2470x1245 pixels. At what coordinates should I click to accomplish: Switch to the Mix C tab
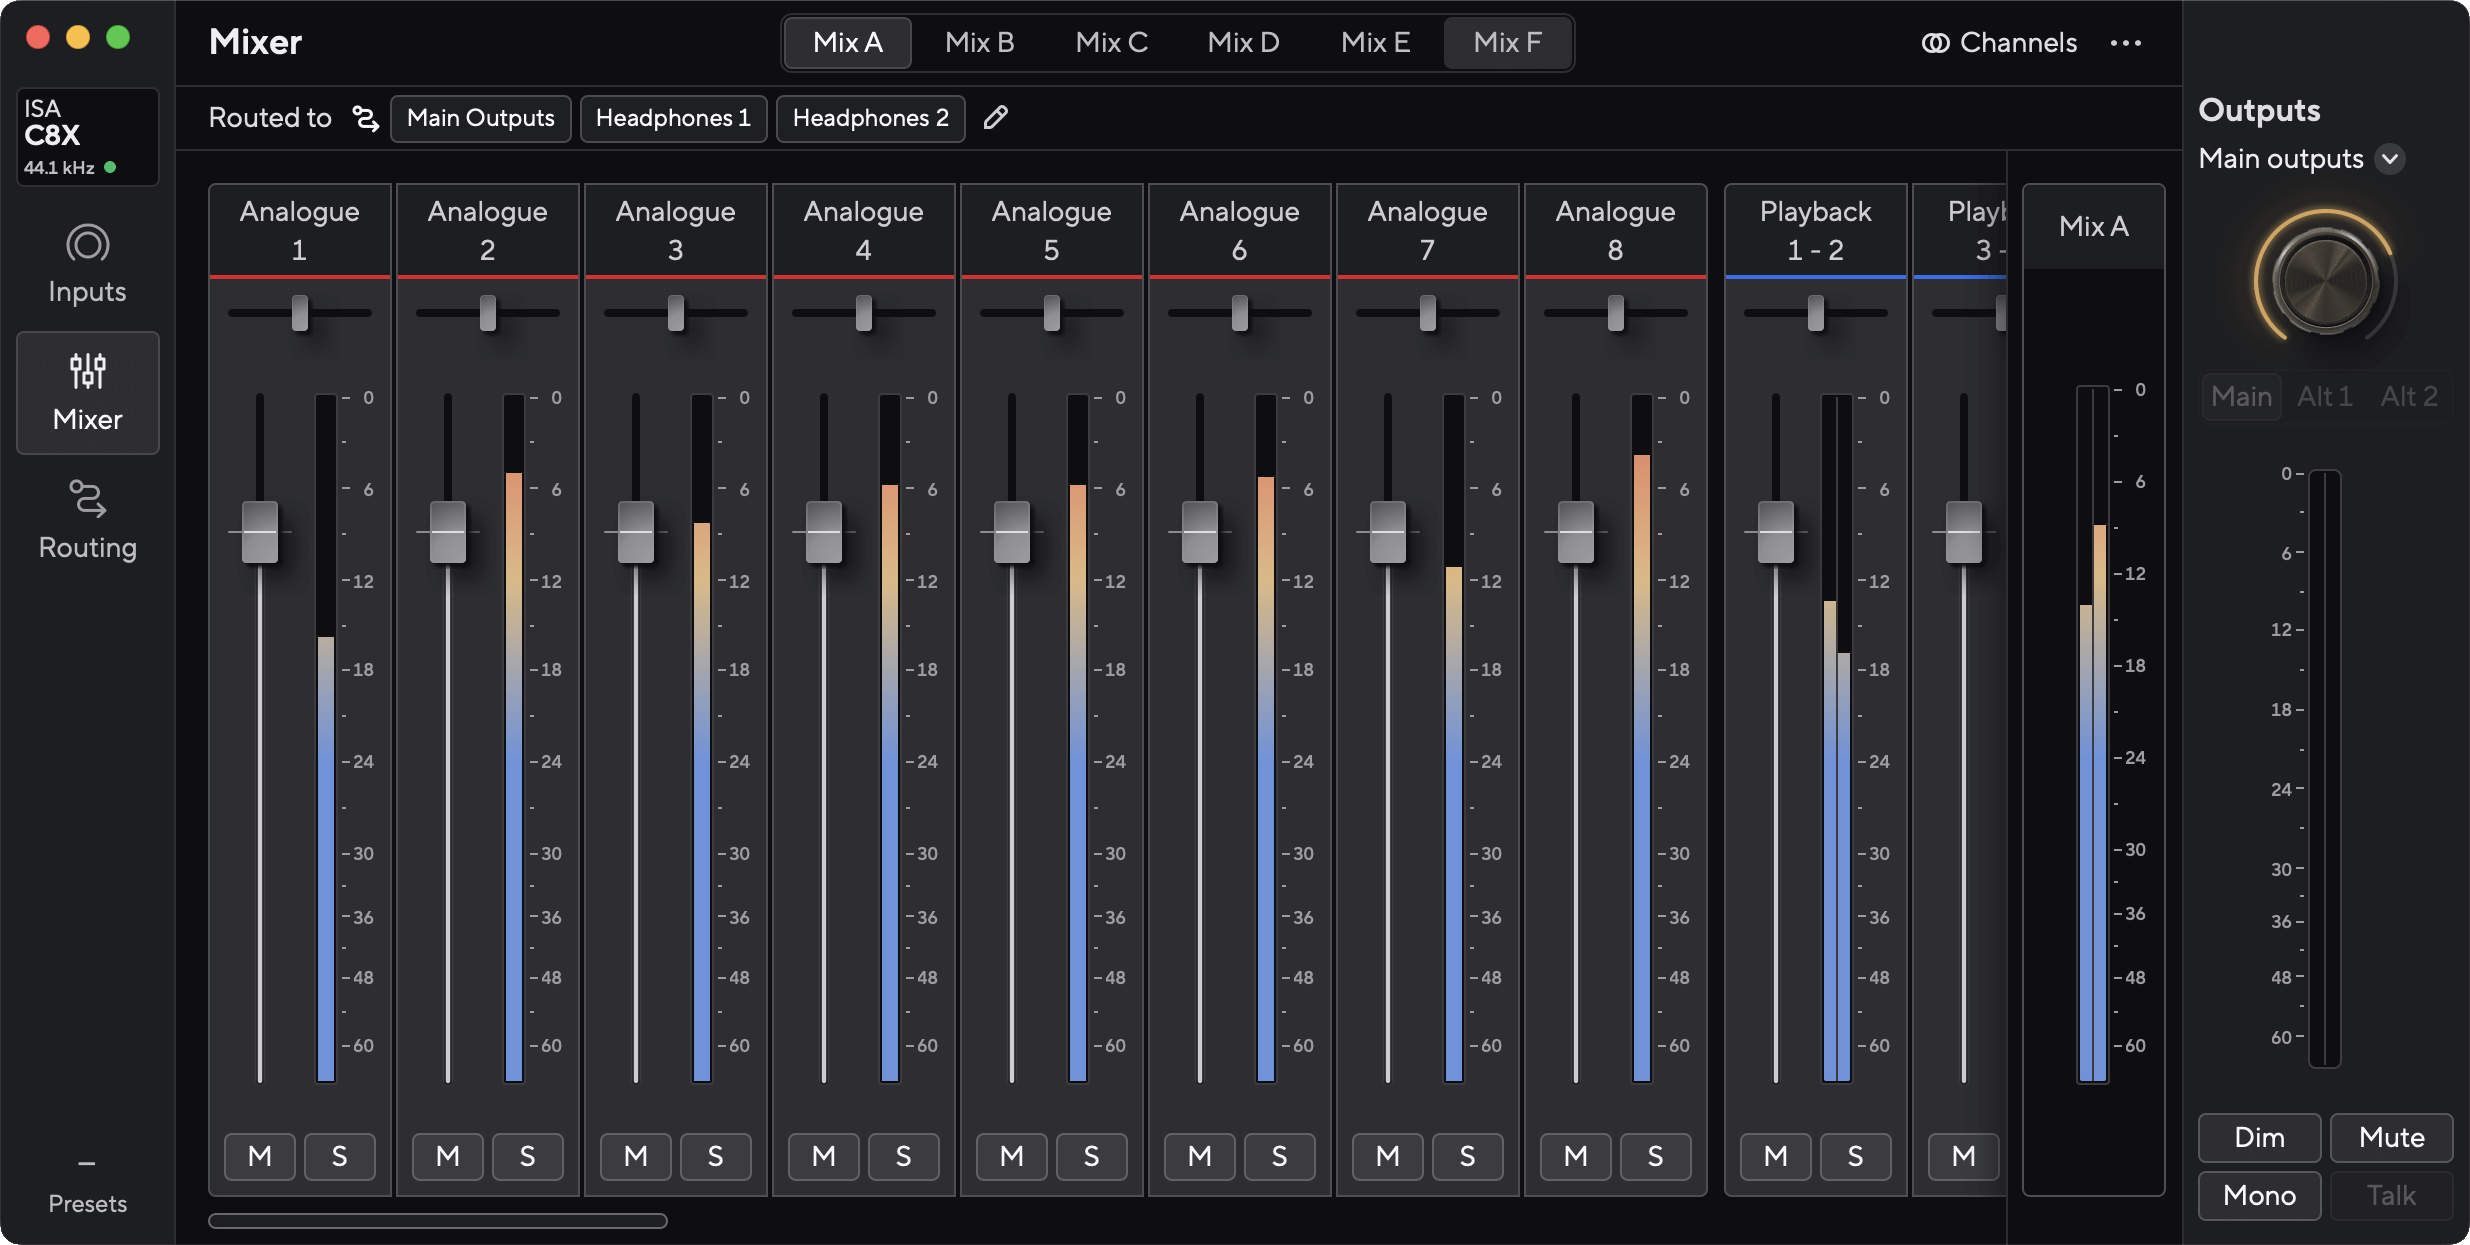(1112, 43)
